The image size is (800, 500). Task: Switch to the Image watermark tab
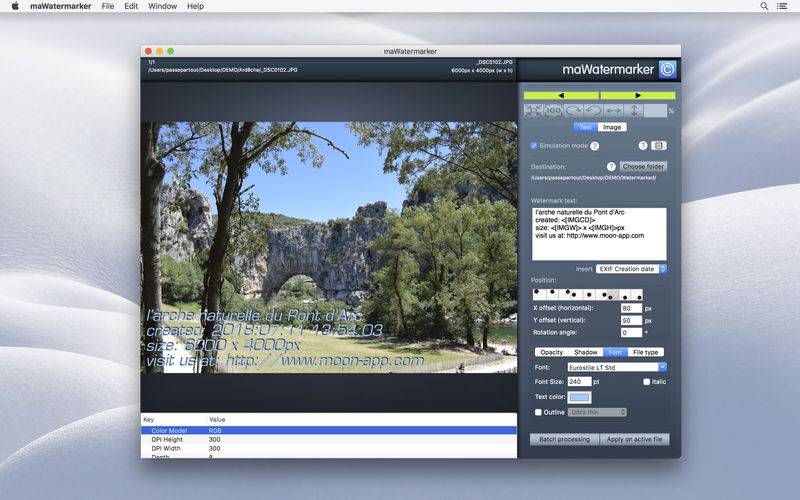pyautogui.click(x=612, y=127)
